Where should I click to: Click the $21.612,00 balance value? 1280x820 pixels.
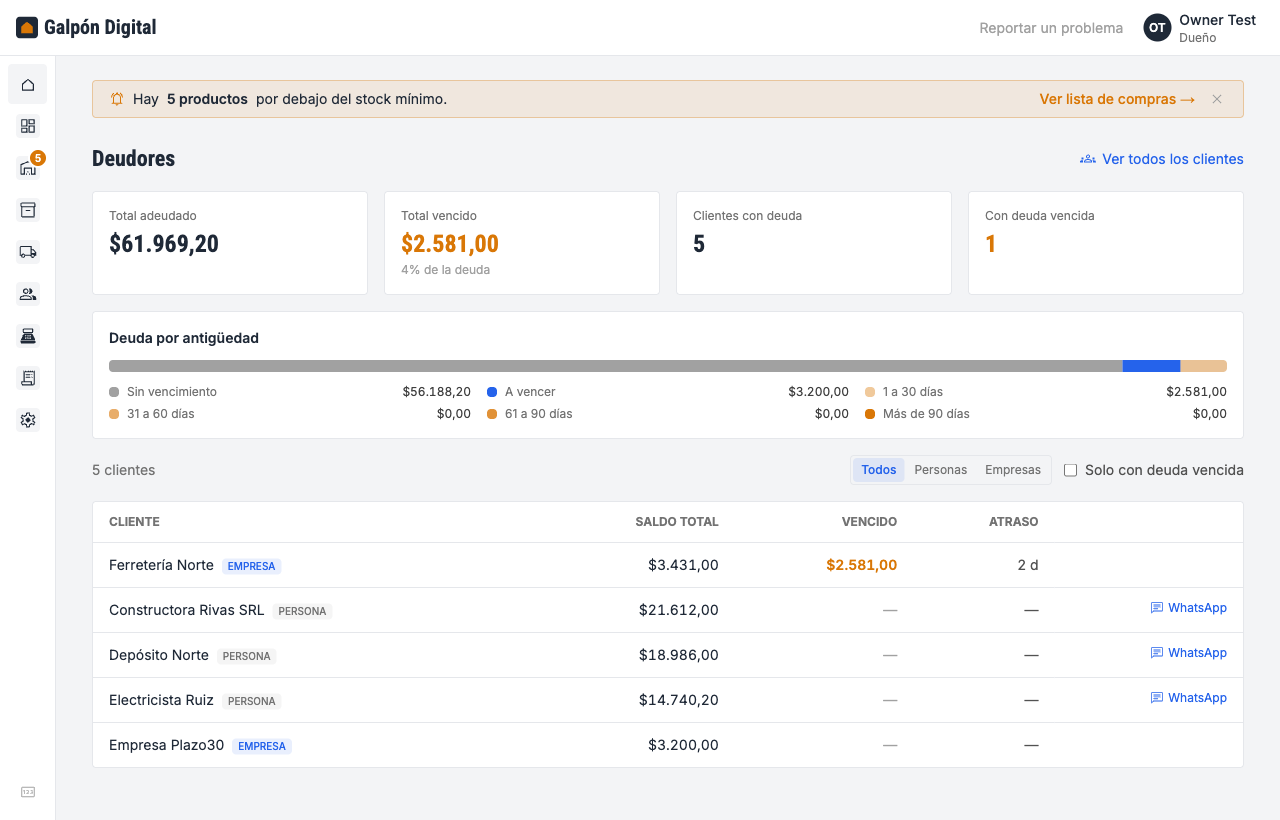tap(679, 610)
